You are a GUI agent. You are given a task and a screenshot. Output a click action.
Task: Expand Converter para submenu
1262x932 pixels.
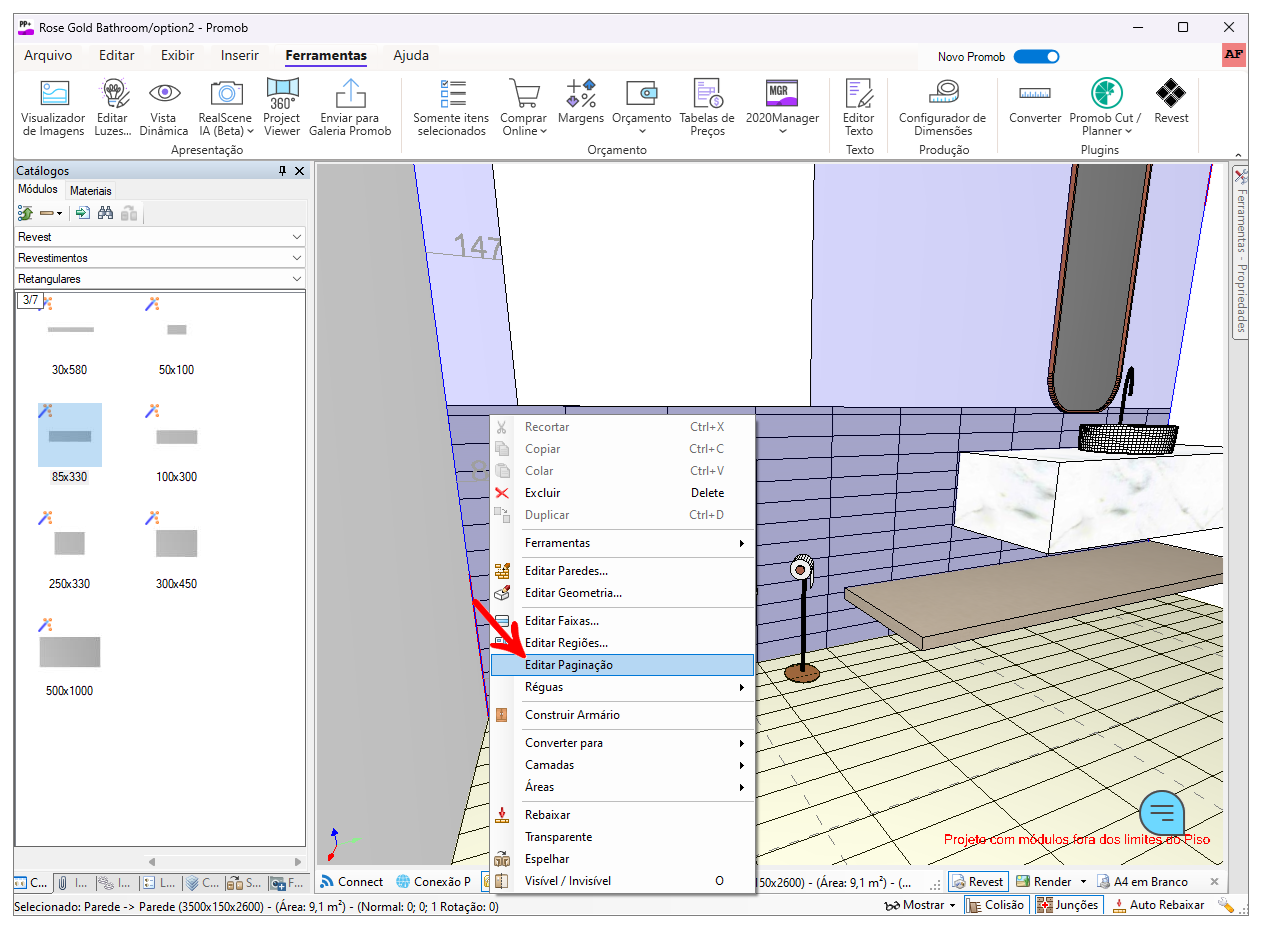pyautogui.click(x=621, y=743)
